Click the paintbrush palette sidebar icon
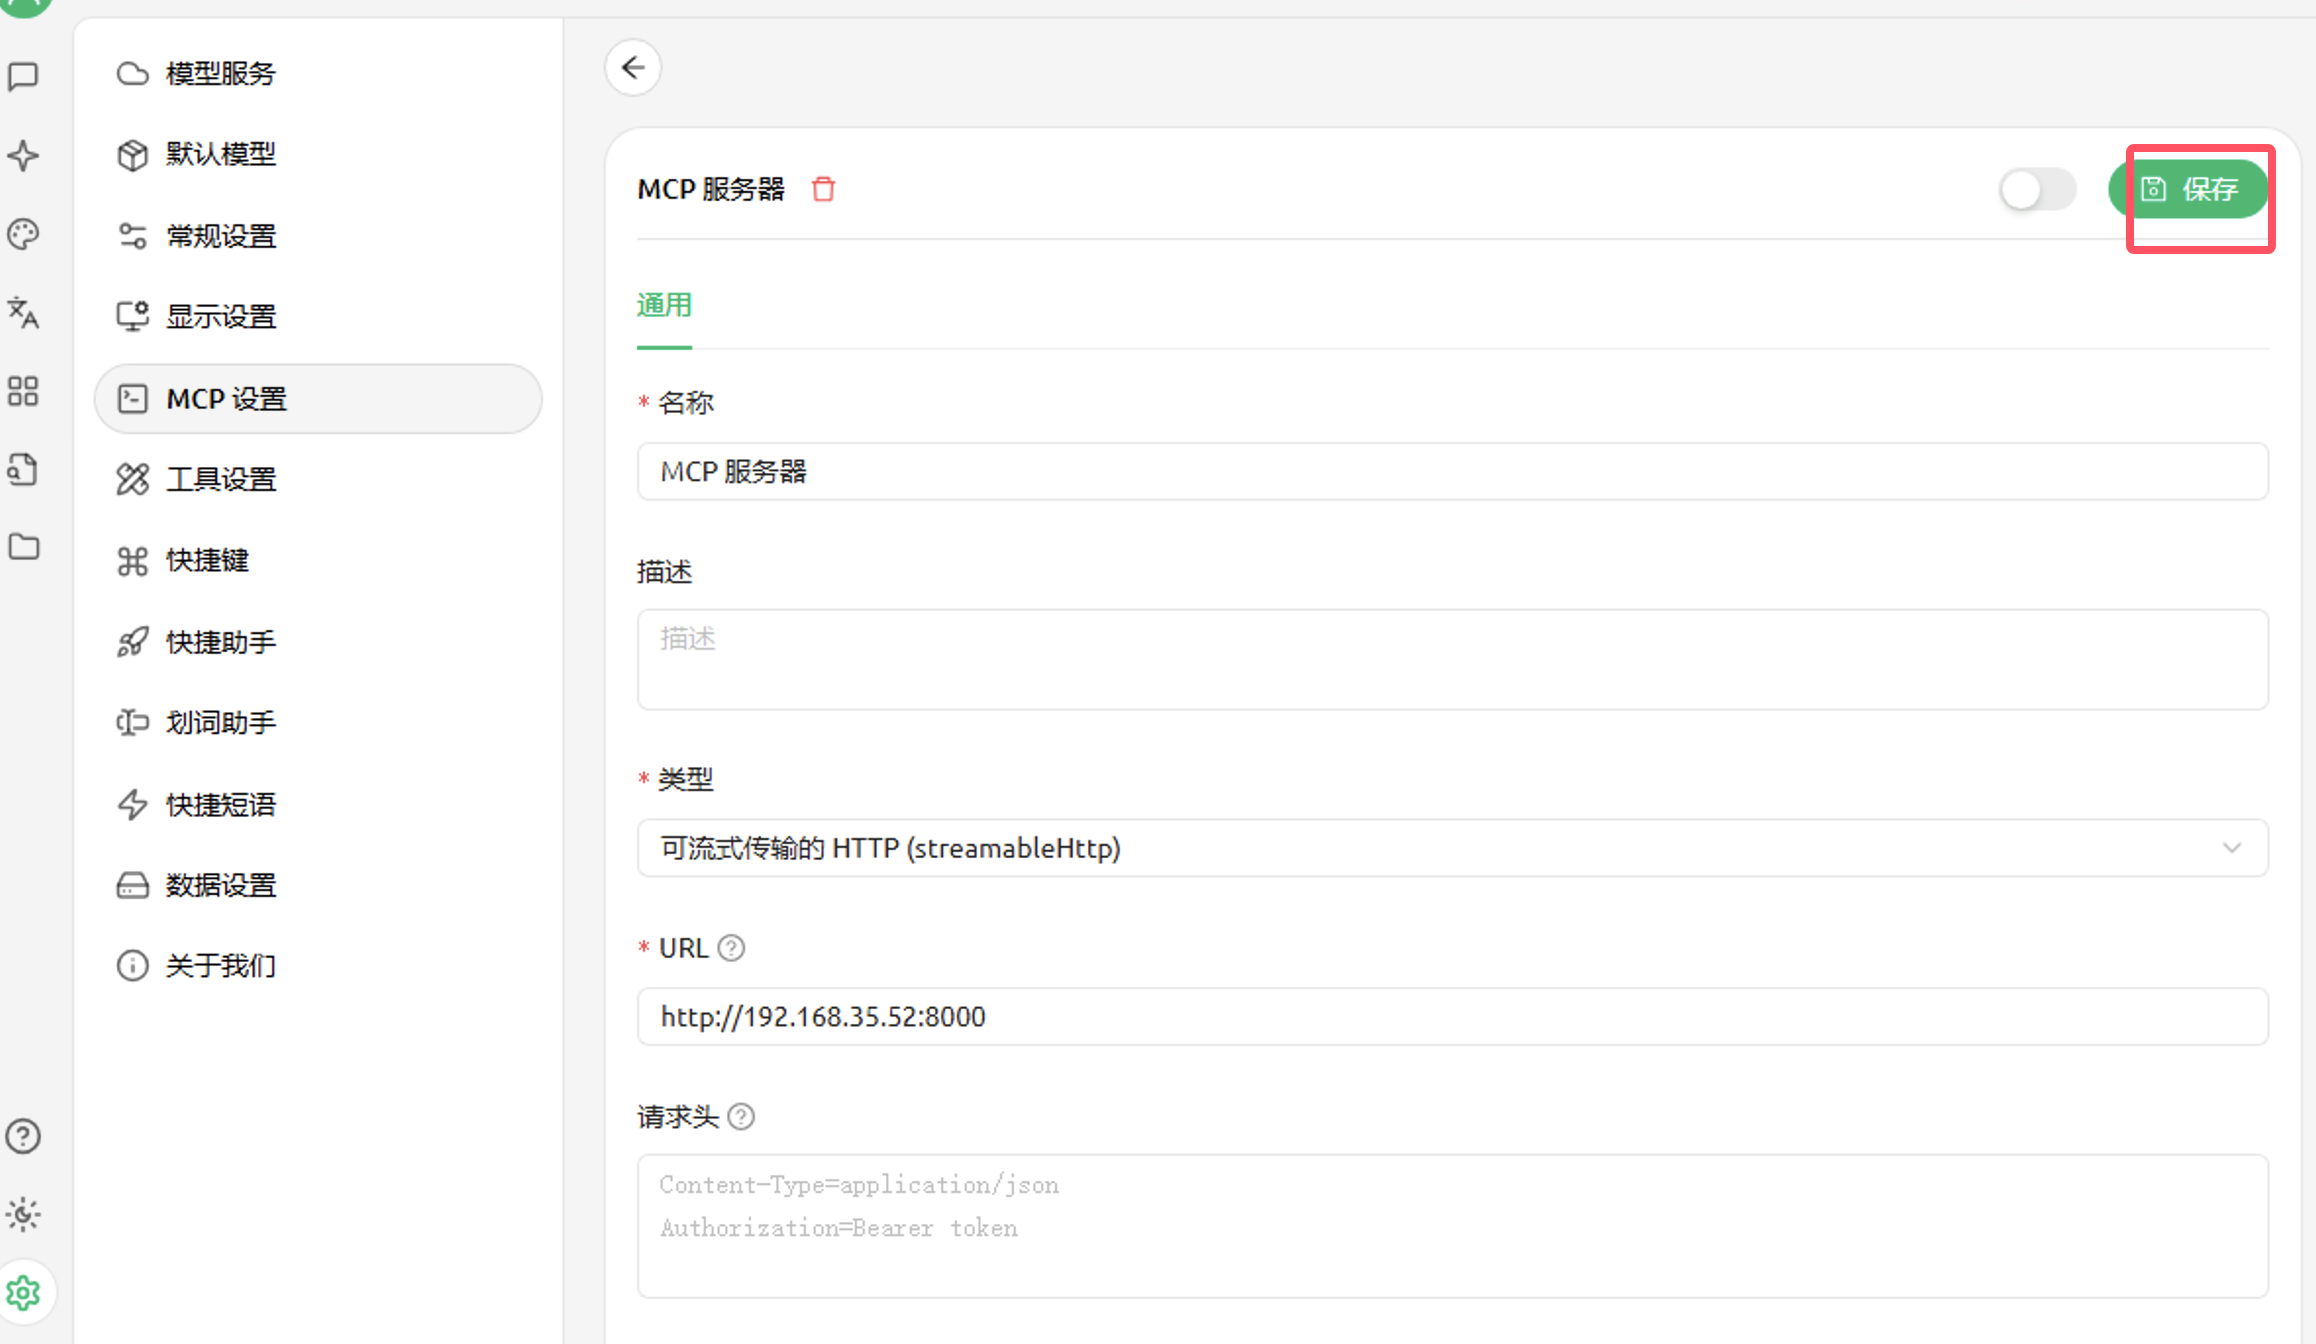 [24, 234]
